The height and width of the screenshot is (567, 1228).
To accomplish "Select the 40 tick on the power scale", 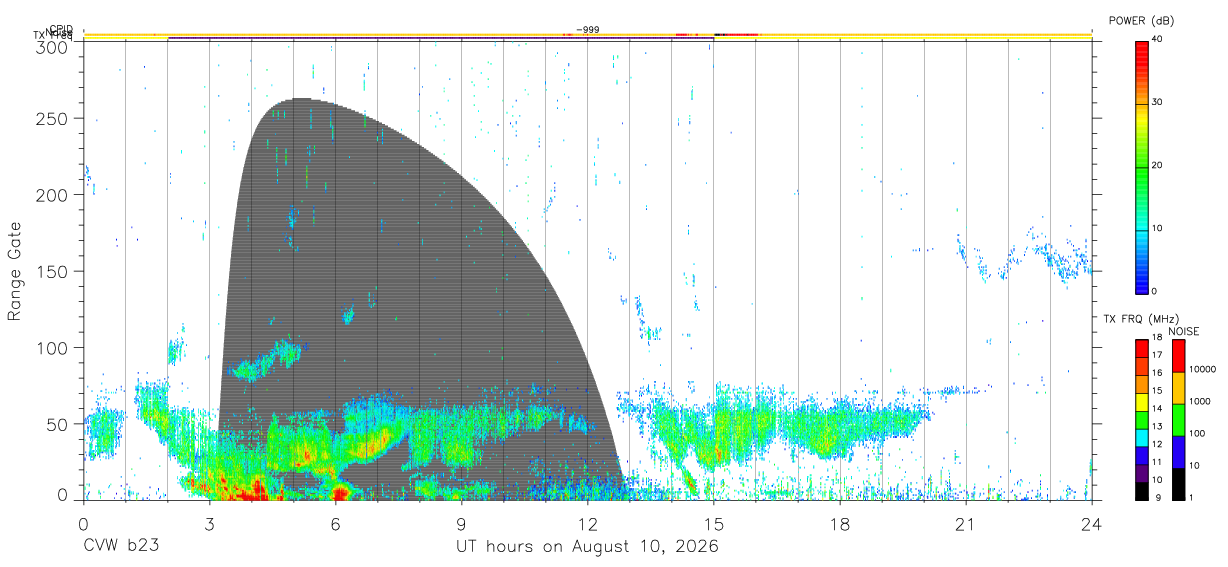I will coord(1159,39).
